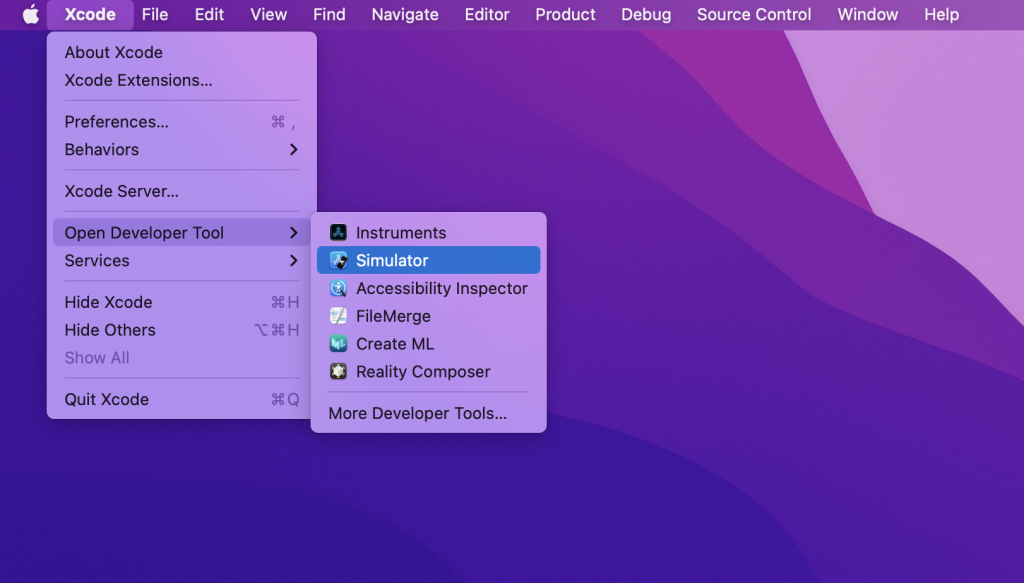
Task: Expand the Services submenu chevron
Action: (294, 260)
